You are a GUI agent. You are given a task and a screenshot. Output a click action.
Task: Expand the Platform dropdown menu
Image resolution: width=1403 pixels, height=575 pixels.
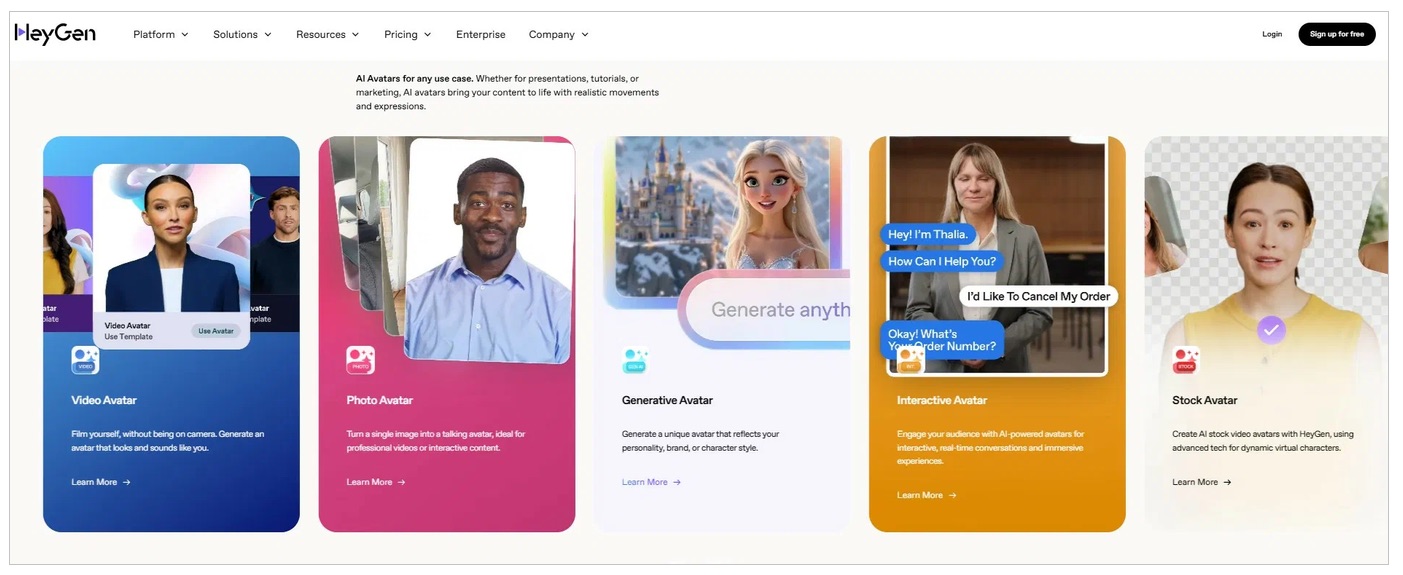(x=161, y=34)
